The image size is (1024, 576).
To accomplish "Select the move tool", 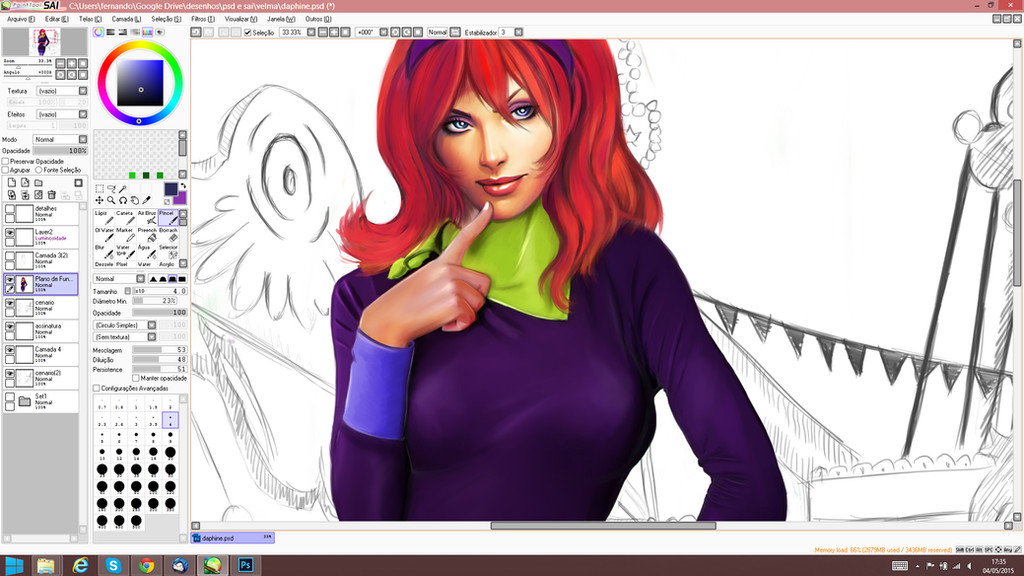I will coord(99,200).
